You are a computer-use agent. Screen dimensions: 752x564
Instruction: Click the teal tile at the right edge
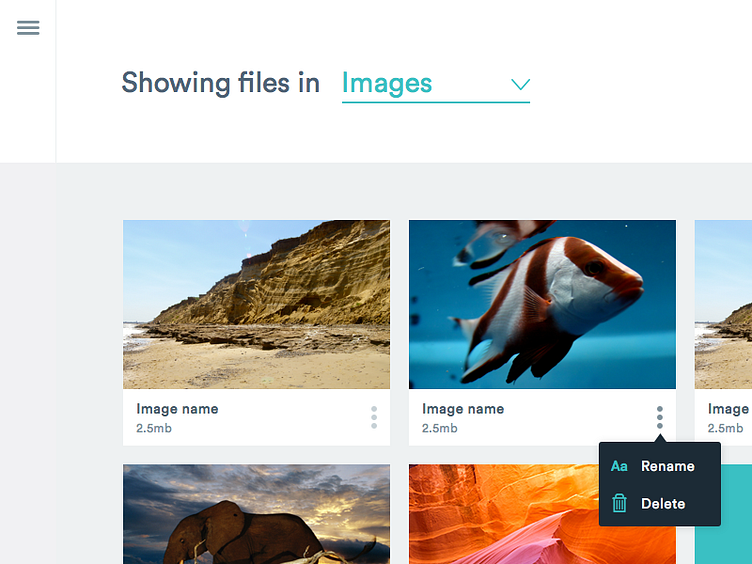click(x=723, y=515)
